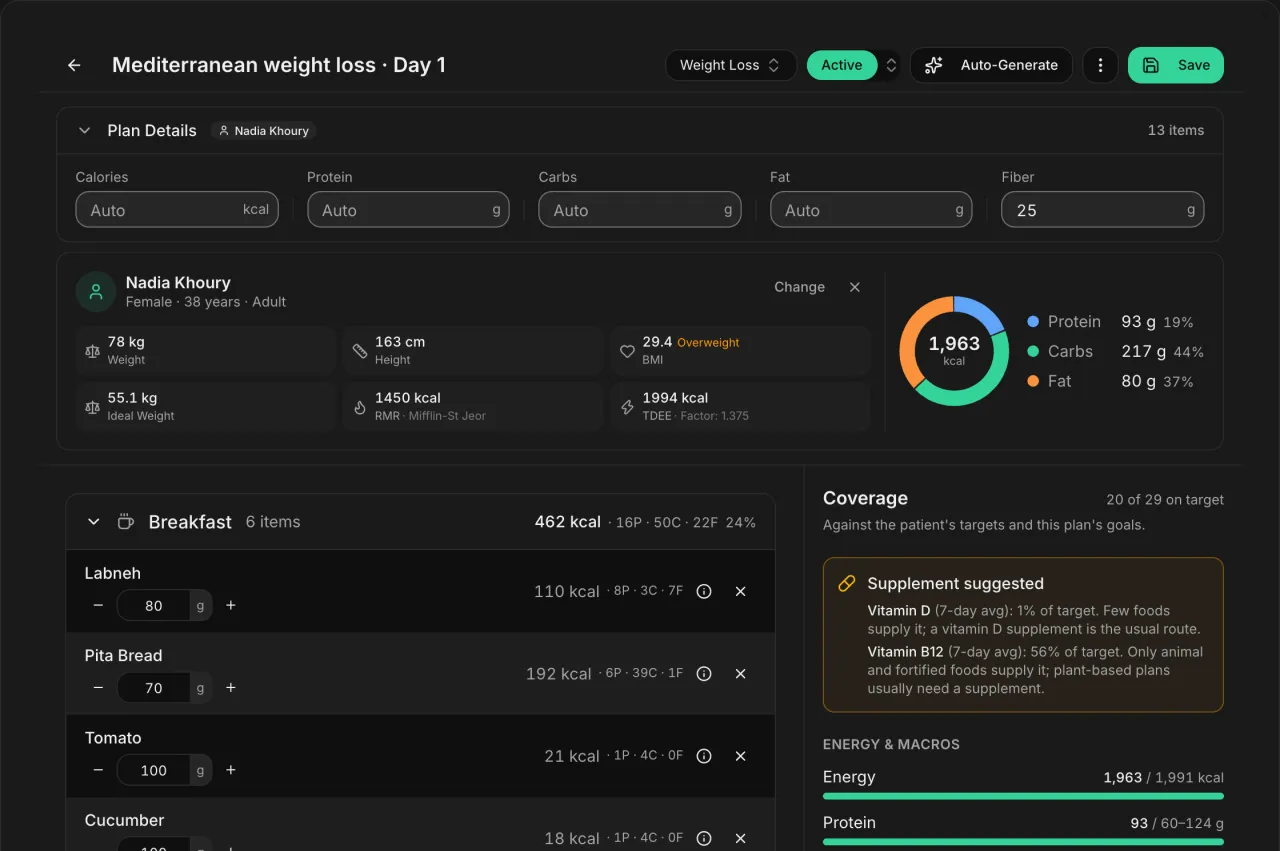The height and width of the screenshot is (851, 1280).
Task: Decrease Pita Bread quantity with minus
Action: pyautogui.click(x=98, y=687)
